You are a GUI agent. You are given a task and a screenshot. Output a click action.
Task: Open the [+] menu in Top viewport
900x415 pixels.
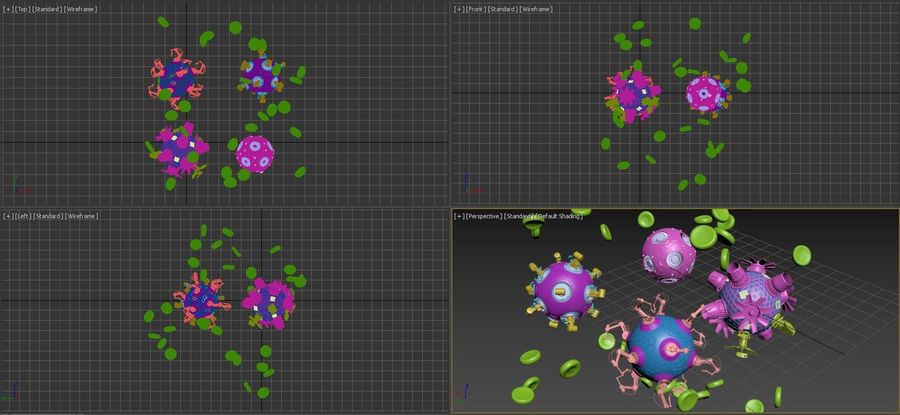click(x=8, y=8)
